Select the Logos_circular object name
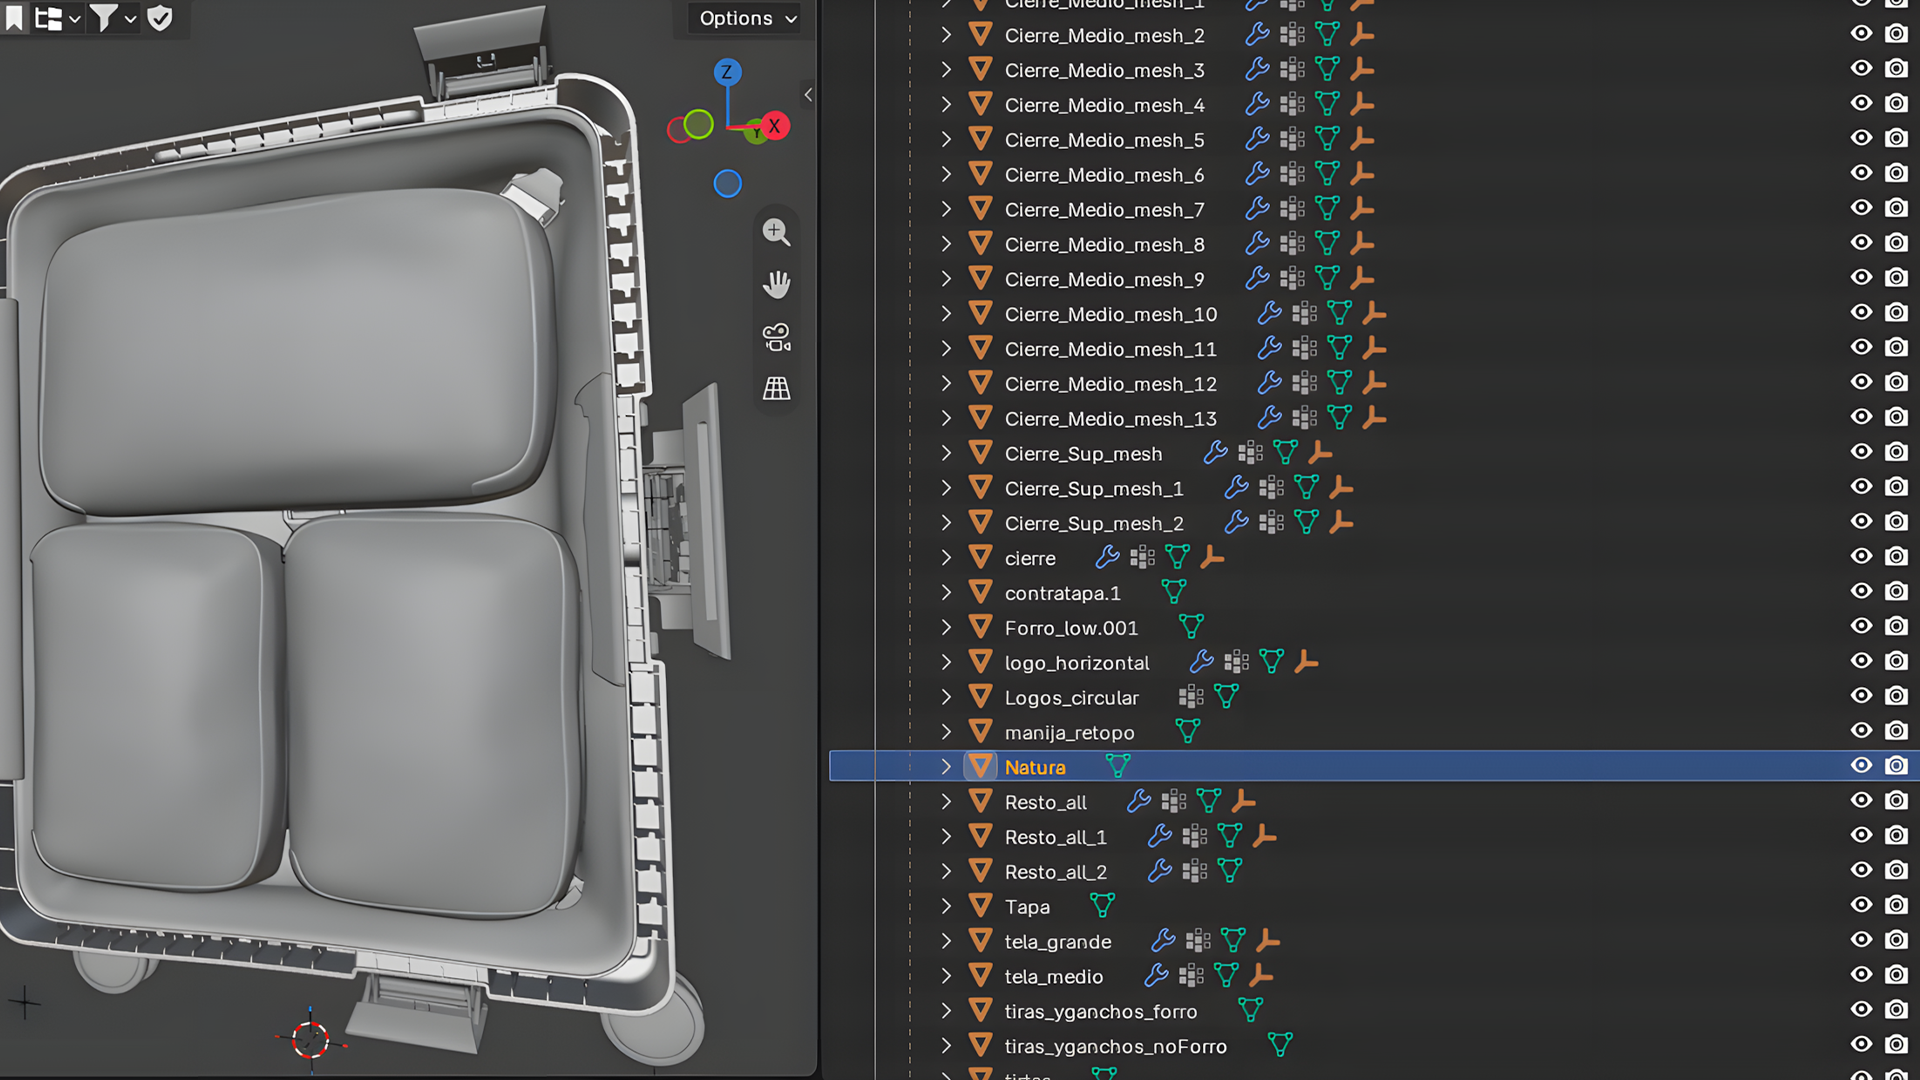 click(x=1071, y=698)
